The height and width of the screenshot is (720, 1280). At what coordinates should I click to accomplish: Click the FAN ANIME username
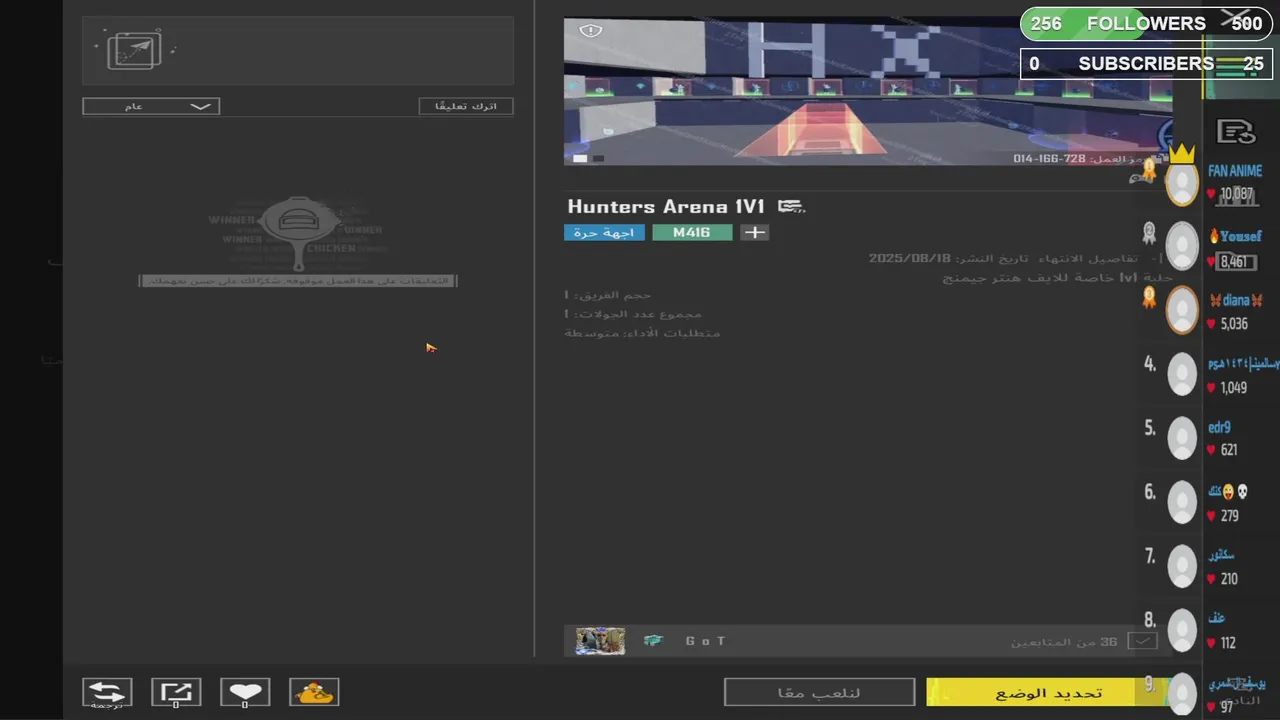click(x=1235, y=172)
